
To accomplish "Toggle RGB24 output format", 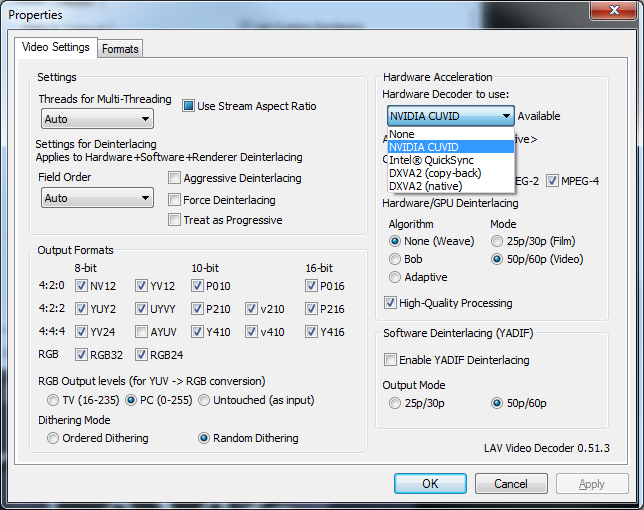I will click(141, 355).
